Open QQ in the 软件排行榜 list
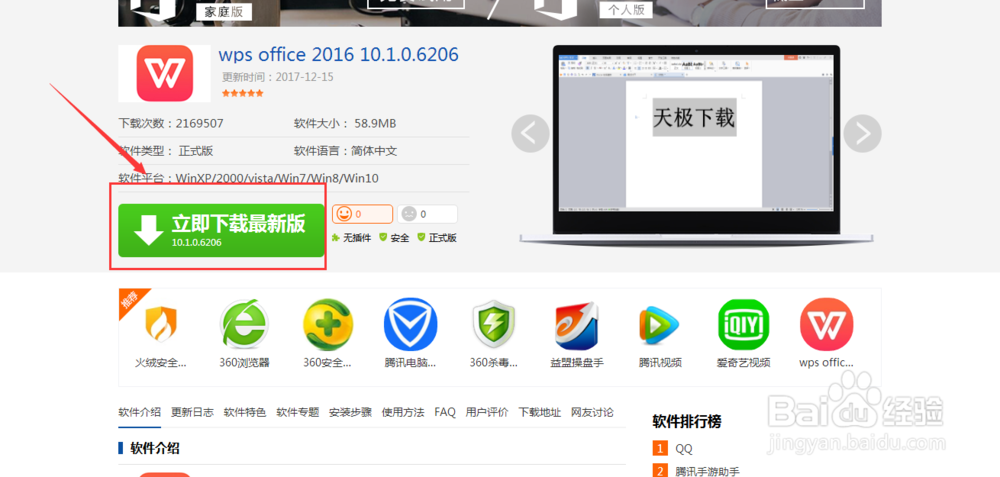1000x477 pixels. [x=684, y=449]
